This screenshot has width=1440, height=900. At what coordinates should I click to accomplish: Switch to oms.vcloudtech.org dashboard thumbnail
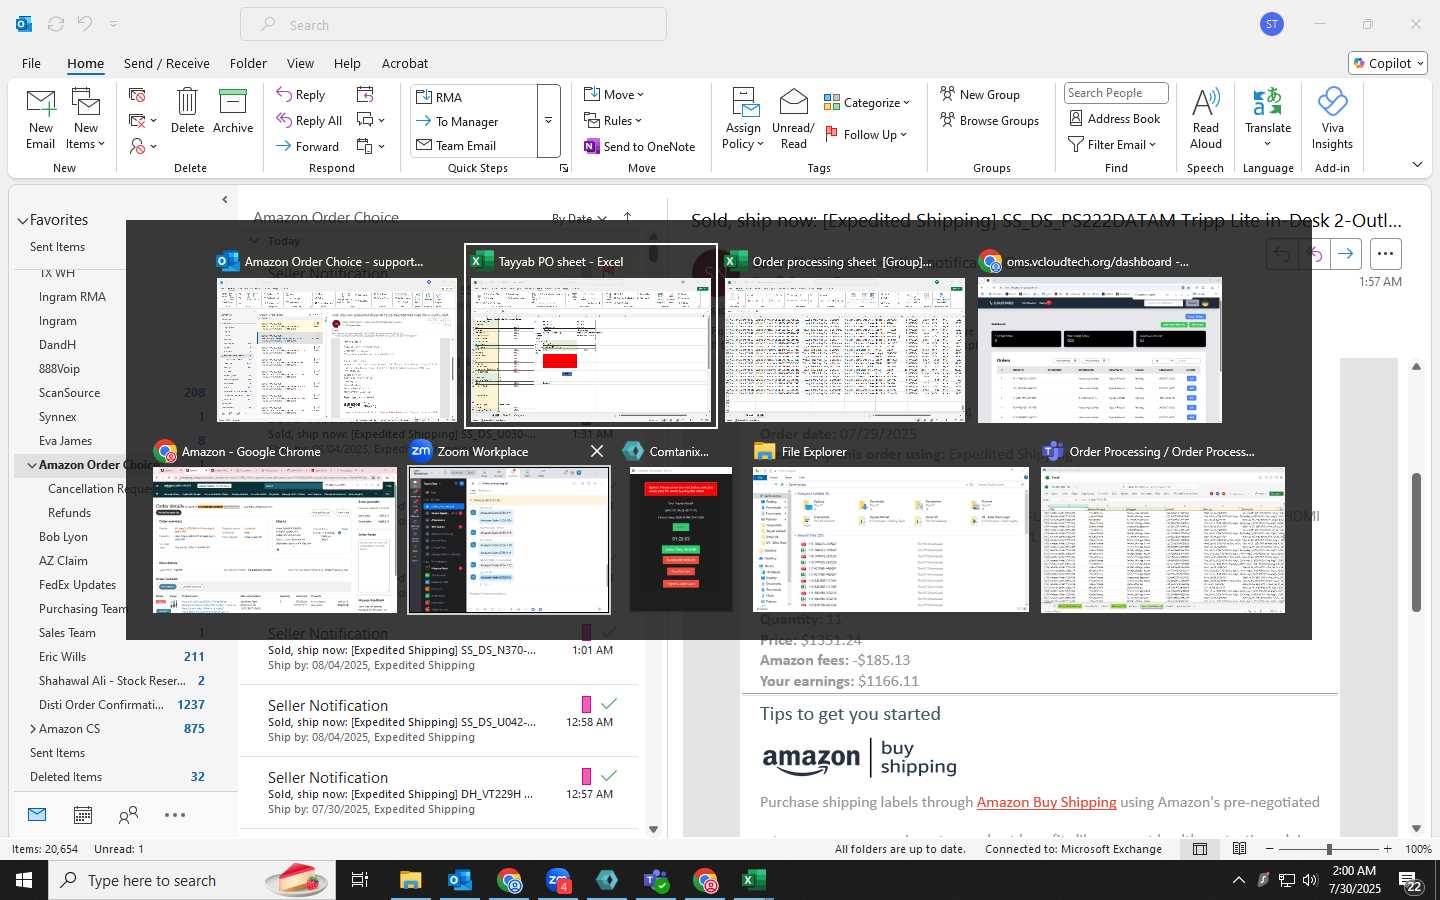[1100, 350]
